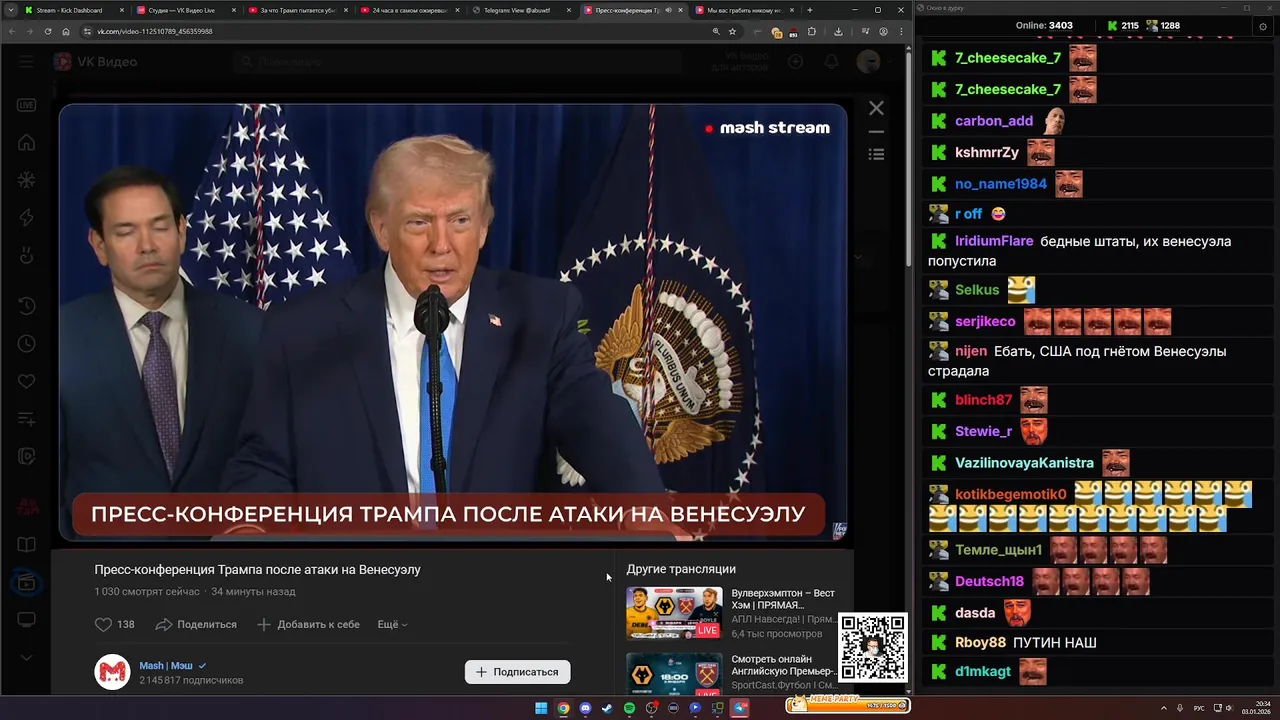The width and height of the screenshot is (1280, 720).
Task: Reload the page in Chrome
Action: coord(47,31)
